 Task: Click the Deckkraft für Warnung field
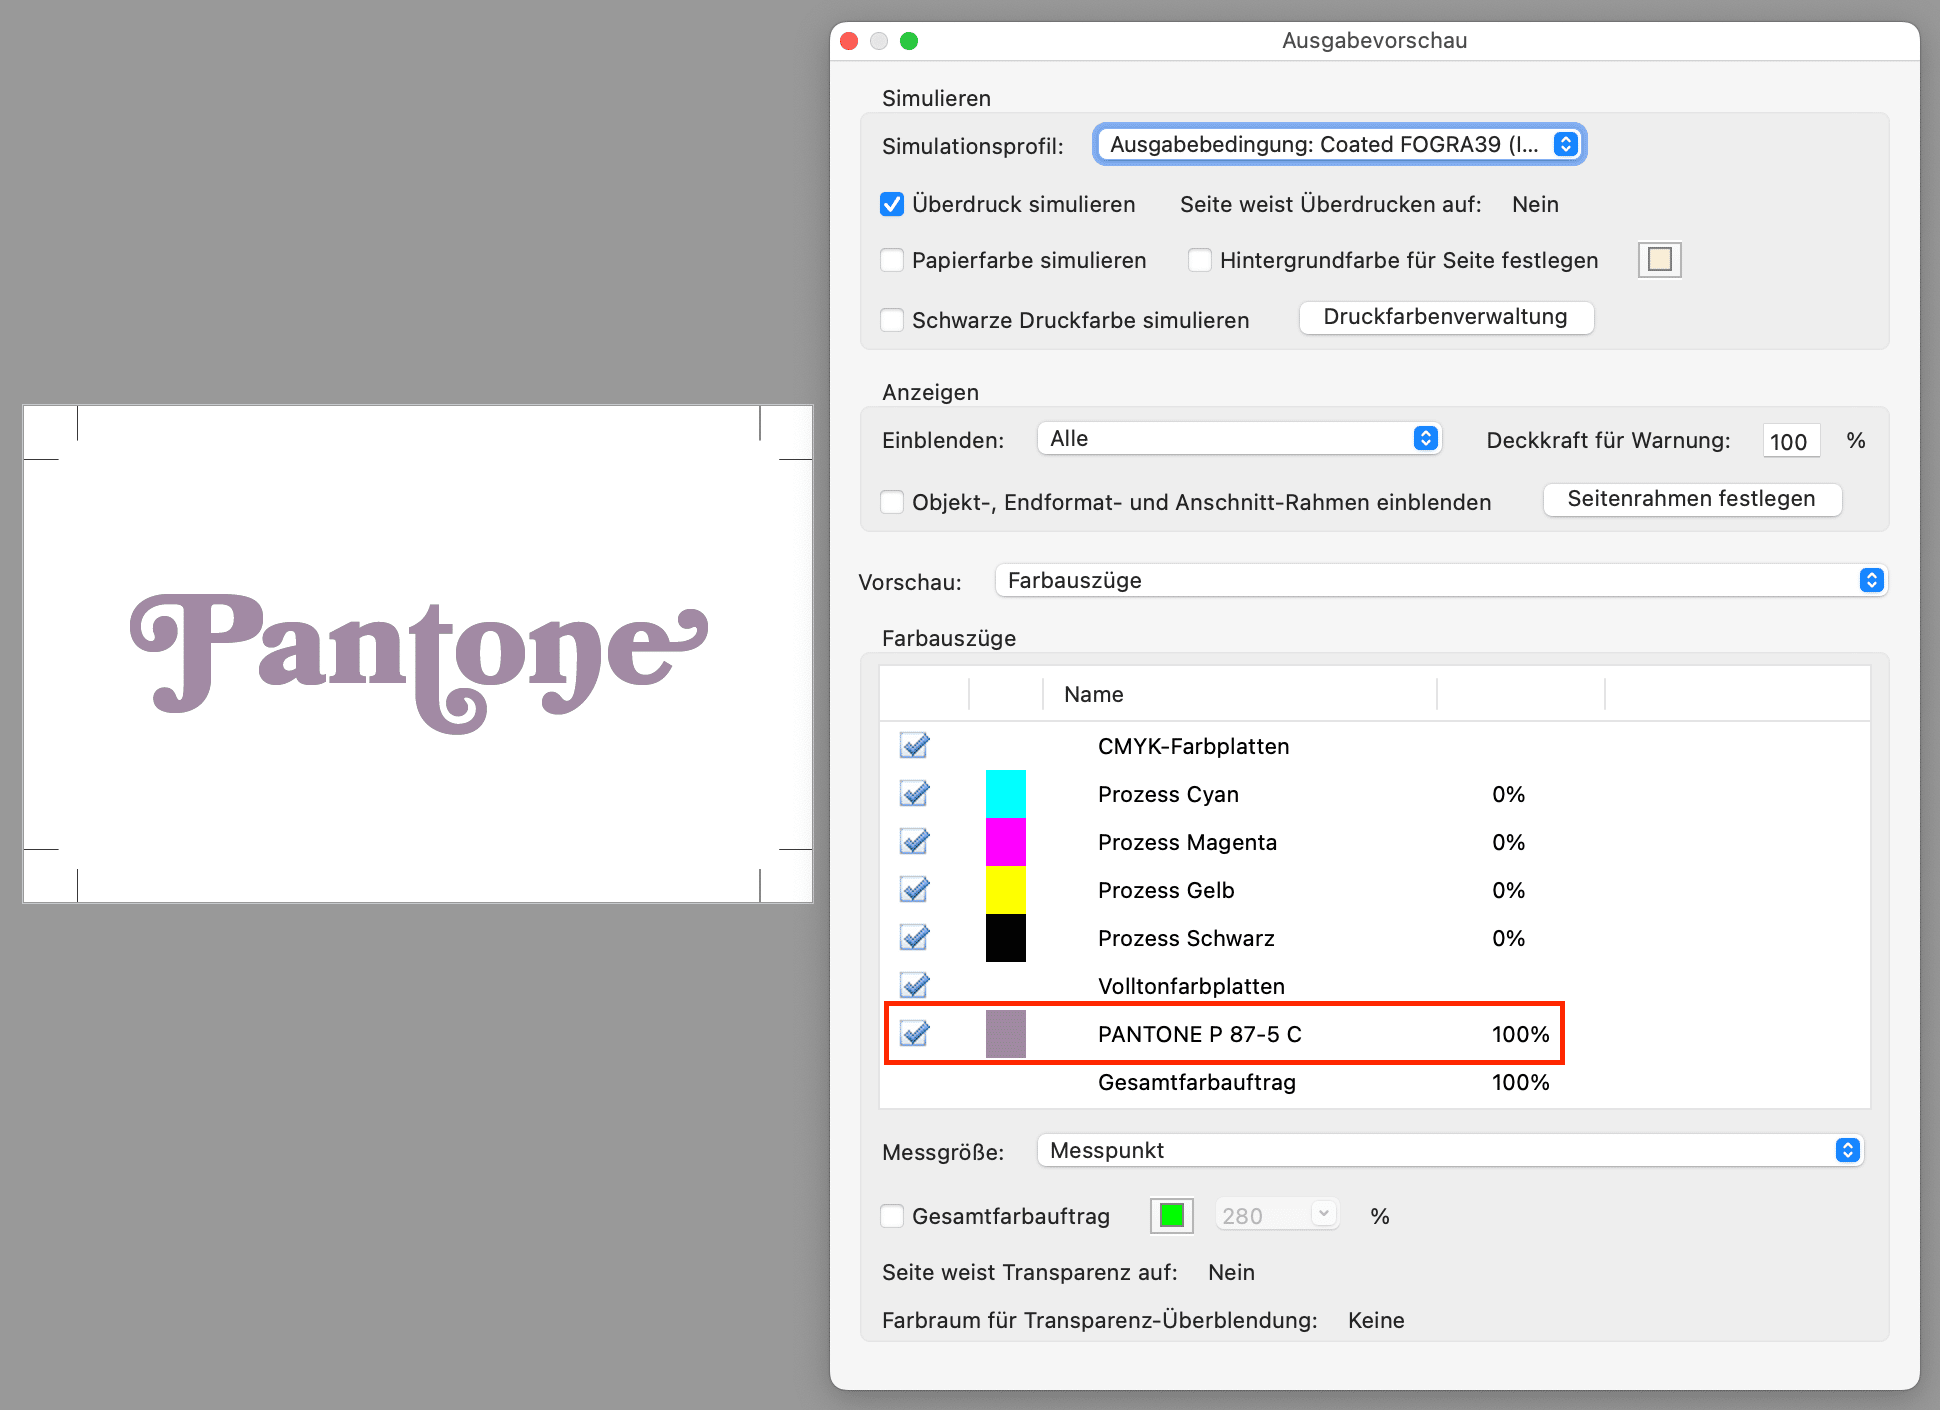pyautogui.click(x=1791, y=441)
